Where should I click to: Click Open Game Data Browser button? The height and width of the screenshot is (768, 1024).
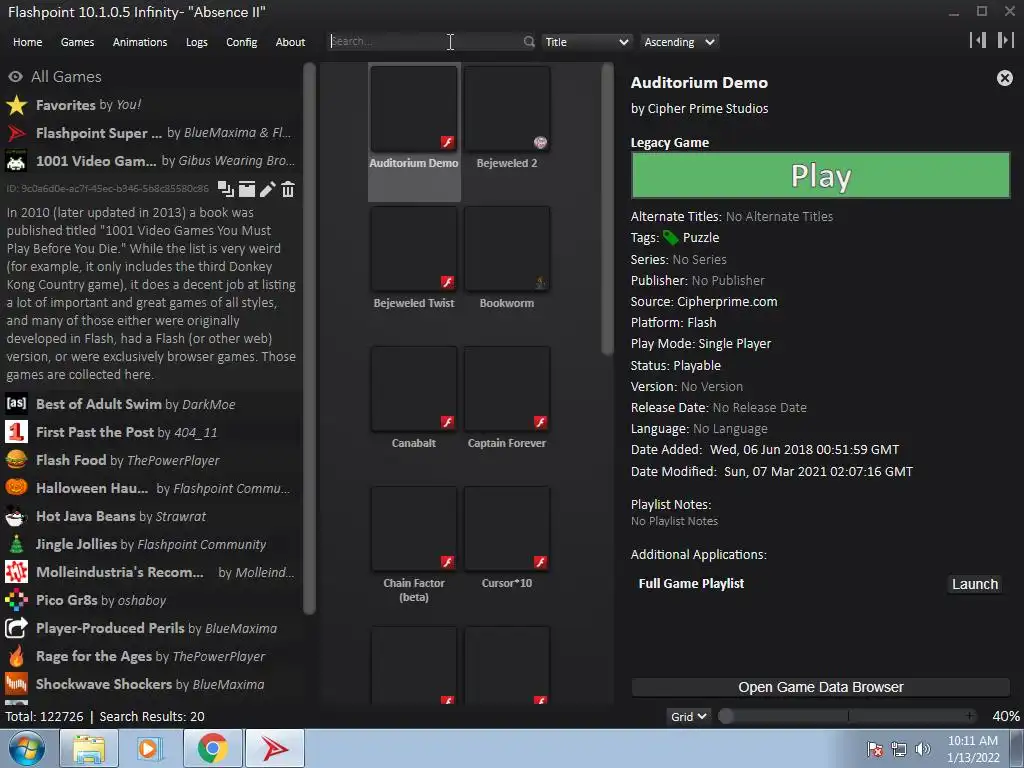tap(820, 687)
